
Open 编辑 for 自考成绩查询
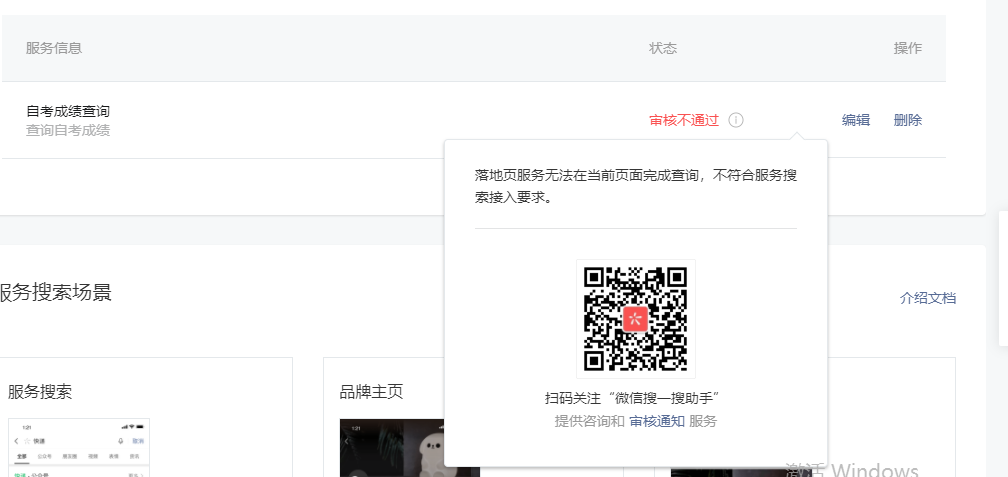pos(856,120)
